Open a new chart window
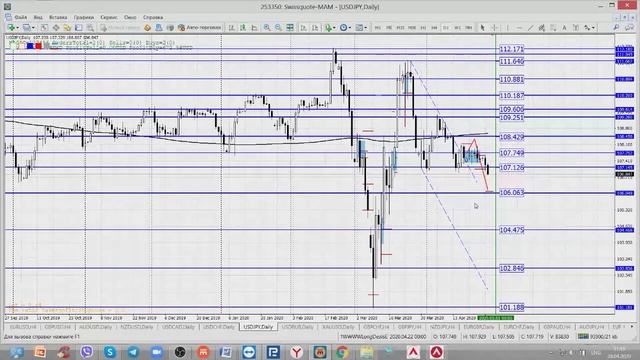This screenshot has height=360, width=640. 11,28
